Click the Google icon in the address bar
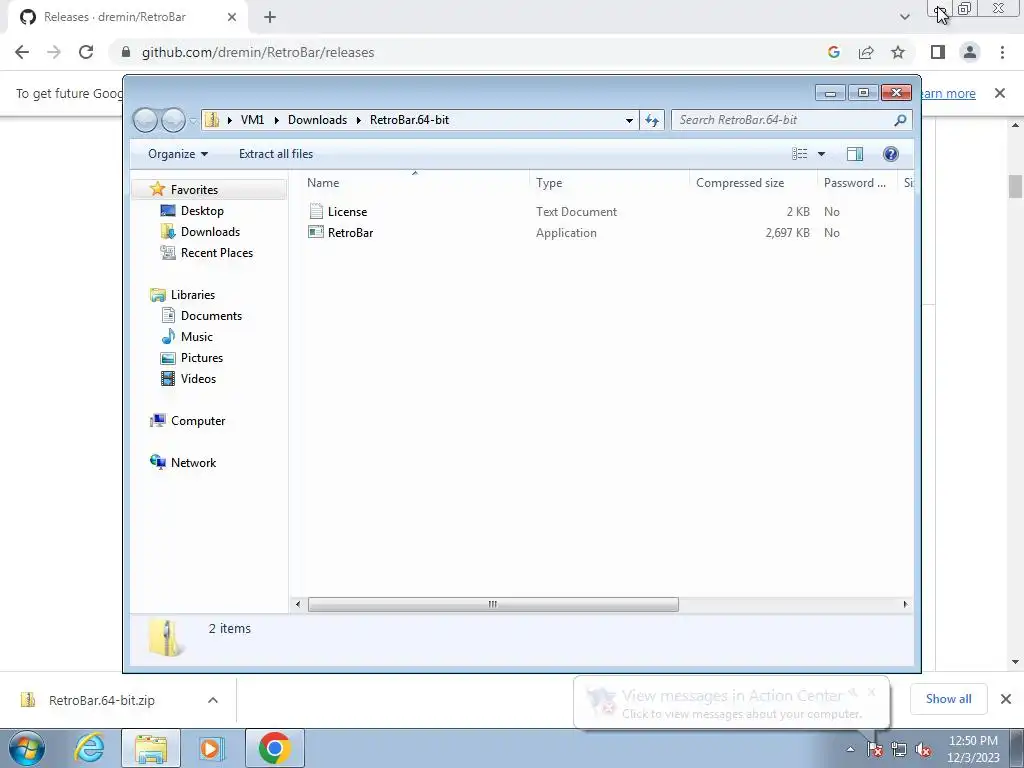Screen dimensions: 1024x768 pyautogui.click(x=833, y=52)
